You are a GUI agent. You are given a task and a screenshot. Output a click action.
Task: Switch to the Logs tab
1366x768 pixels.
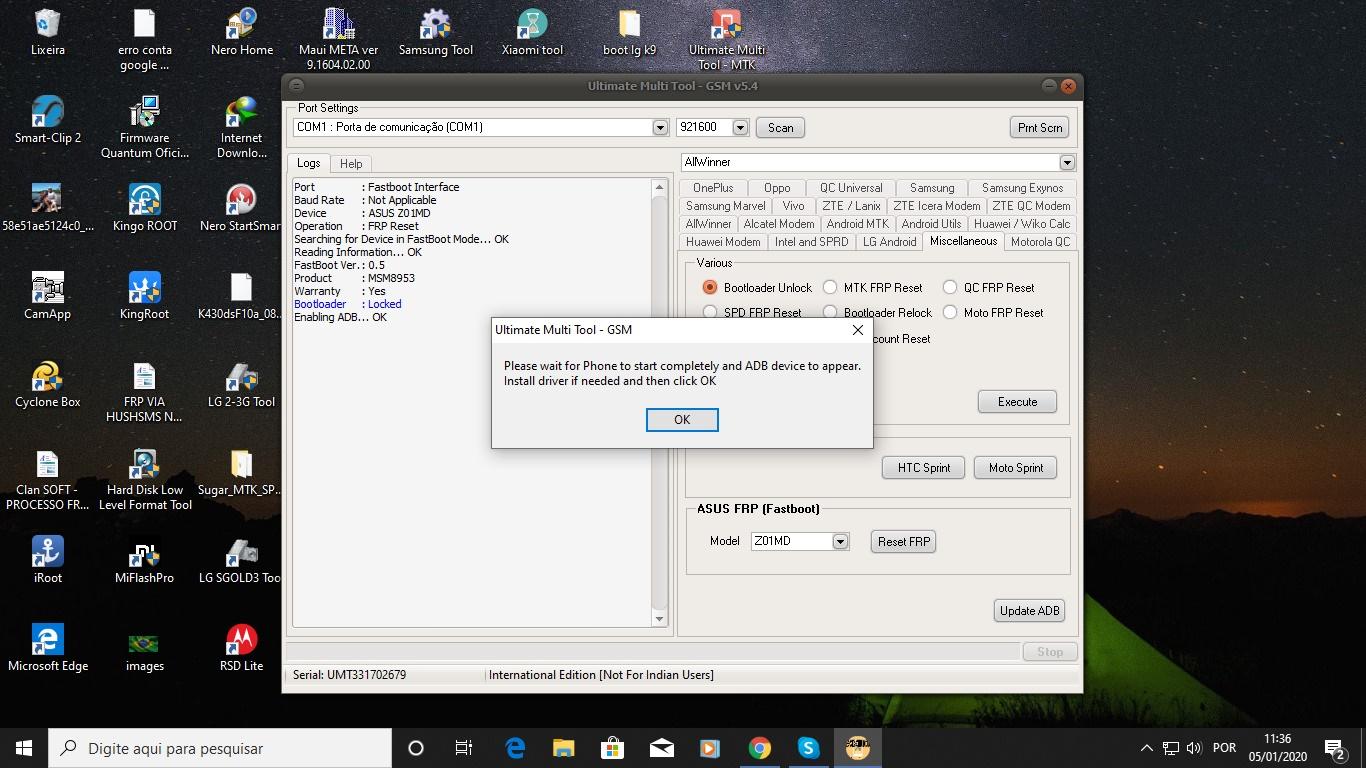pos(309,163)
